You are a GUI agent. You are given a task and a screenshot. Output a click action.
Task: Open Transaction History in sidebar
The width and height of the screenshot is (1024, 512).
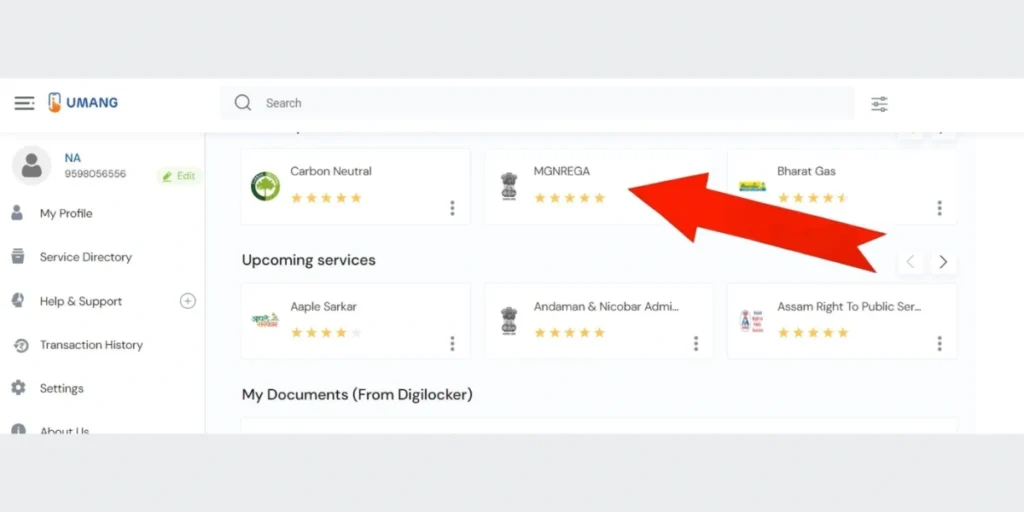[91, 345]
